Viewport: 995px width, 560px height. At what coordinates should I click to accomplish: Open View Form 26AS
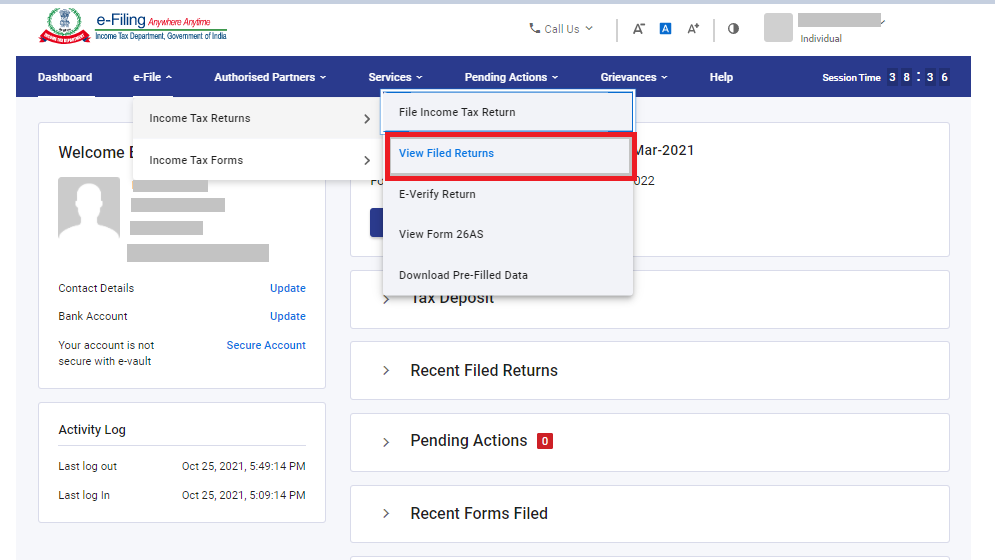click(x=441, y=234)
